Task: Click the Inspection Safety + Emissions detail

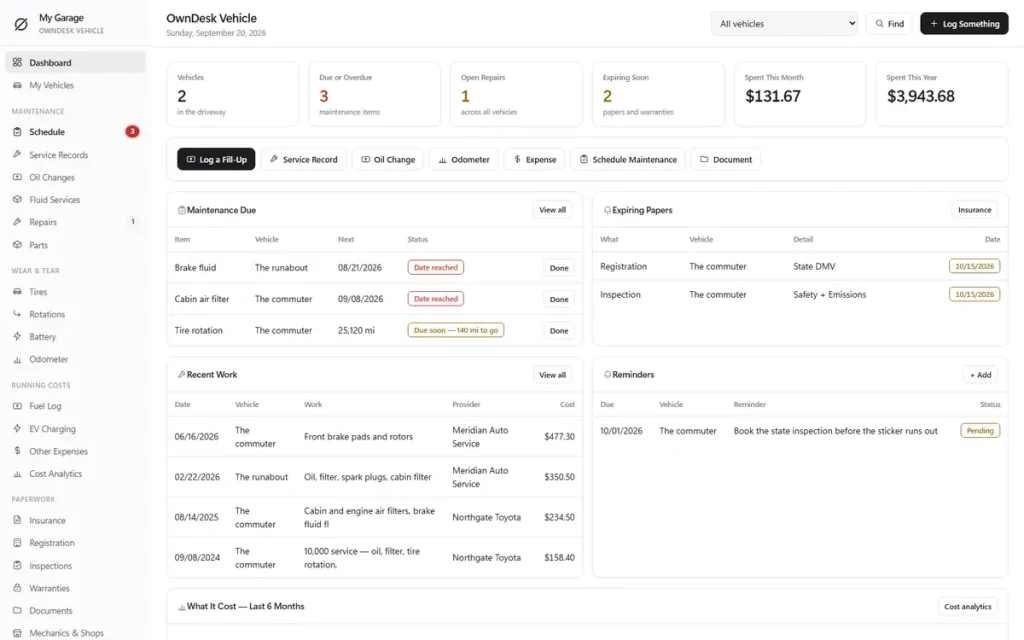Action: tap(829, 295)
